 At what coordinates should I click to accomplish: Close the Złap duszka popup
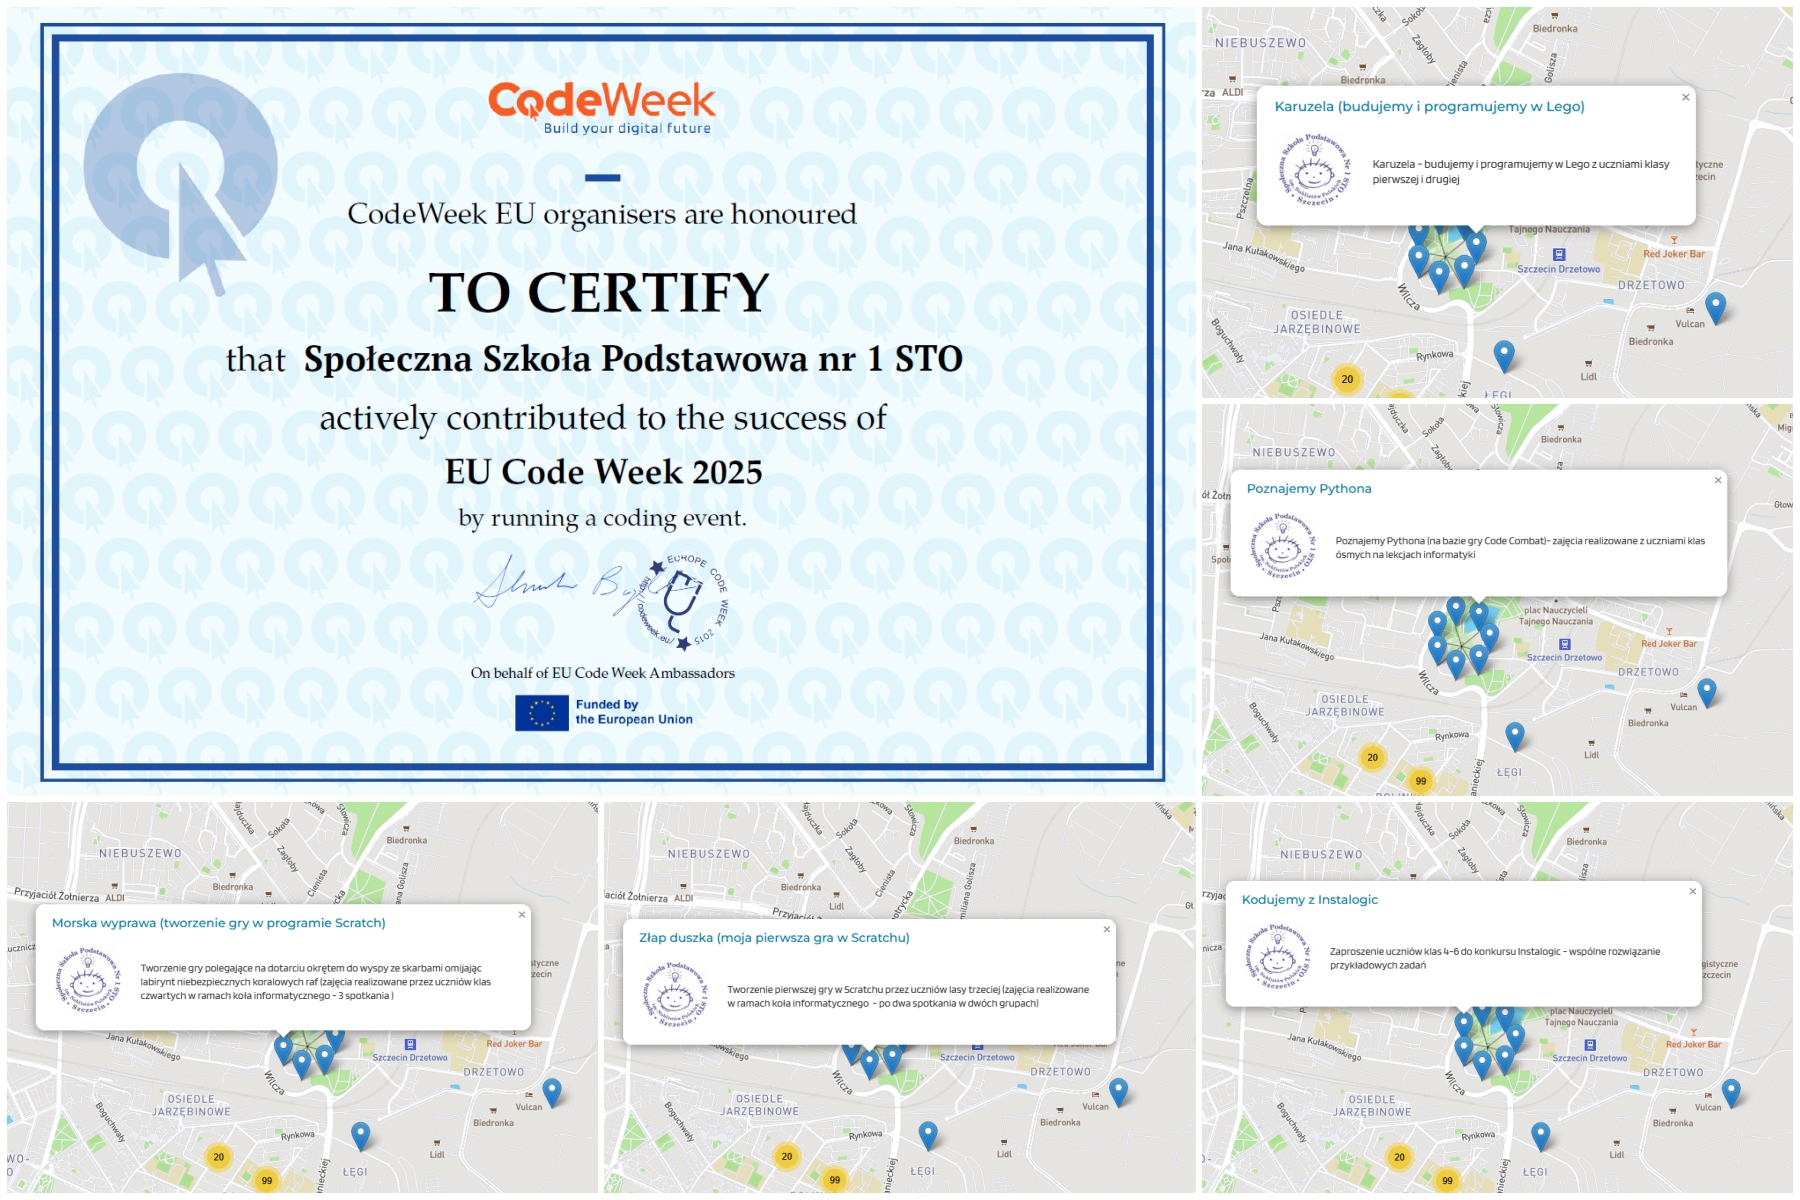[x=1106, y=930]
